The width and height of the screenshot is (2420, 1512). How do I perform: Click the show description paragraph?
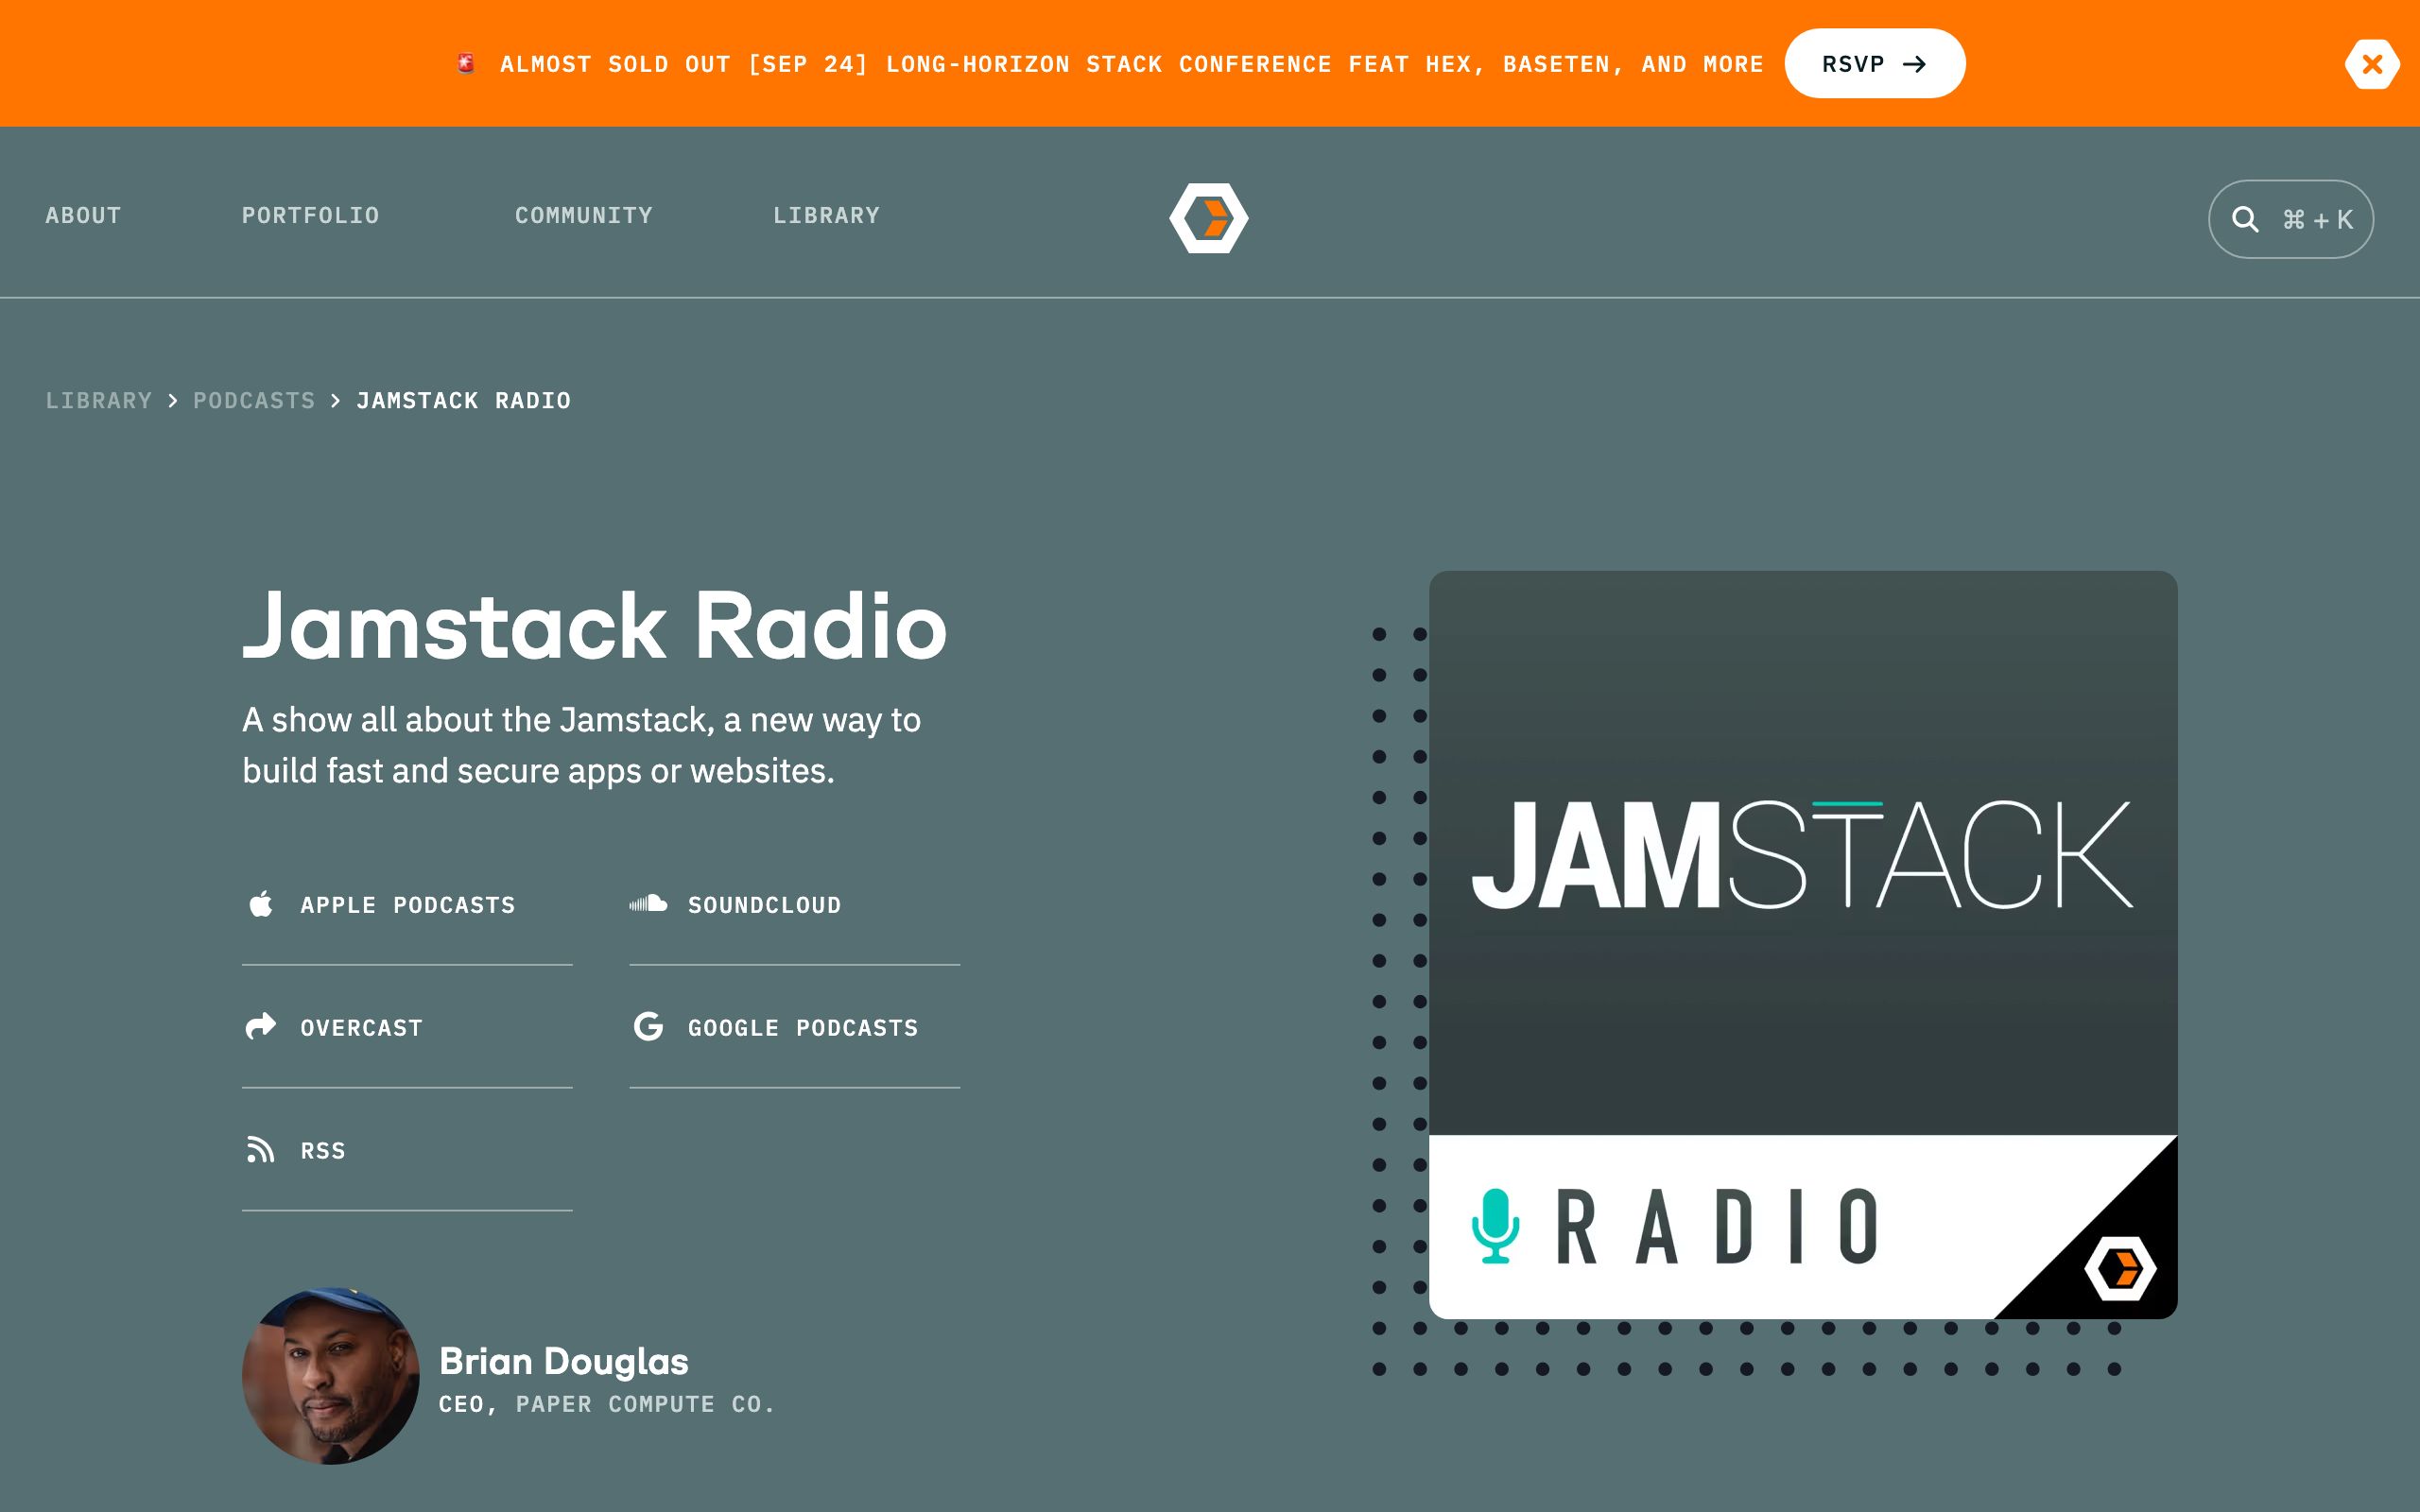pos(581,745)
